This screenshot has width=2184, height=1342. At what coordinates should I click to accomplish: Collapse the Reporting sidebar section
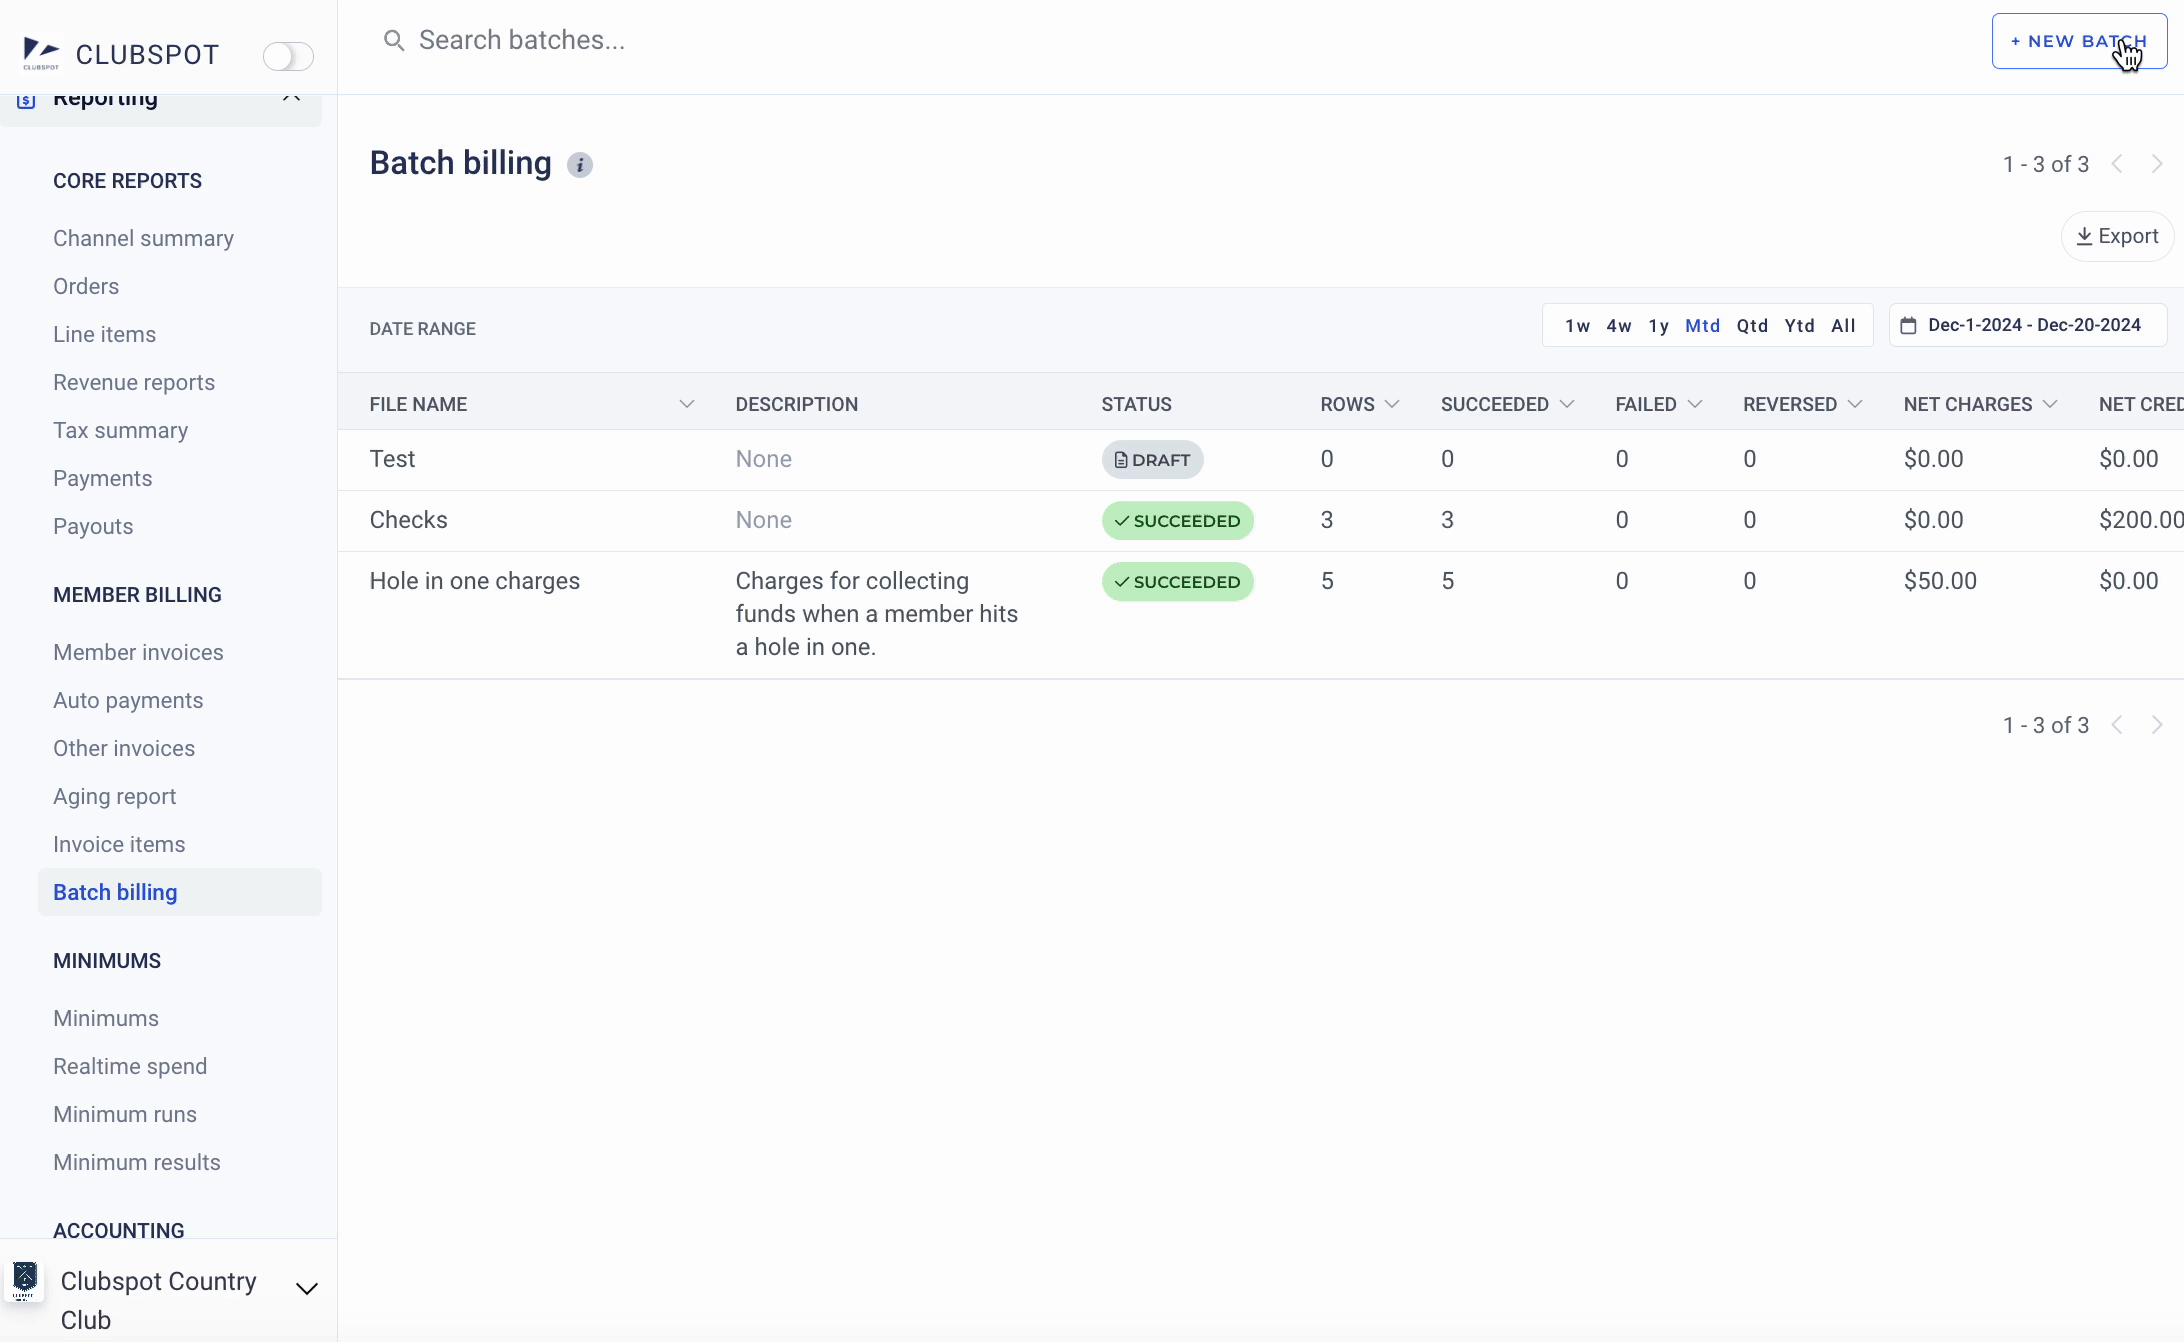point(291,98)
